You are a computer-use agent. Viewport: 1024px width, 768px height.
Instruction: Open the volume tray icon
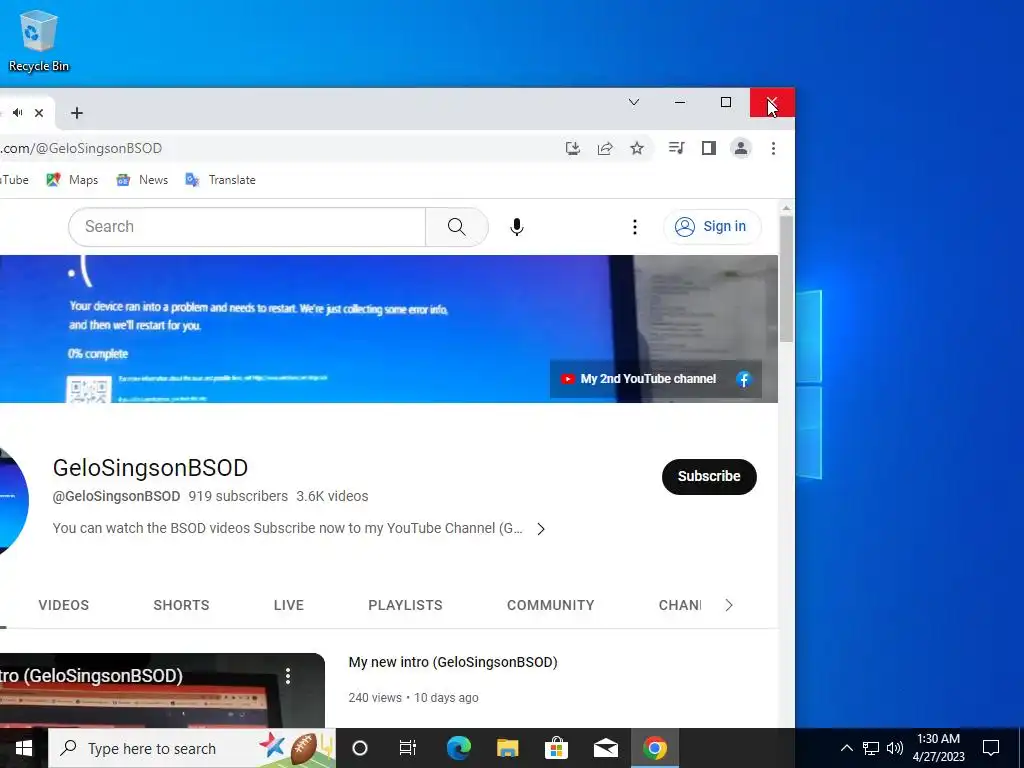895,748
